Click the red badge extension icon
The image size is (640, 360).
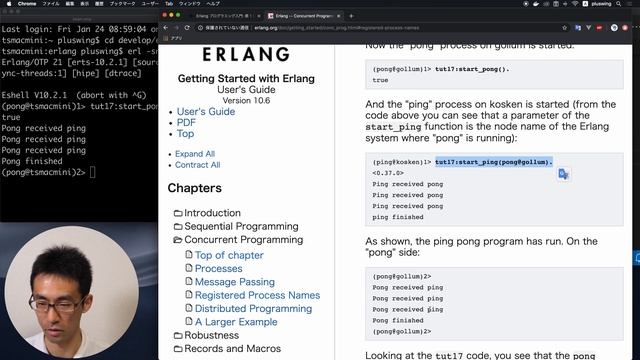[x=599, y=28]
